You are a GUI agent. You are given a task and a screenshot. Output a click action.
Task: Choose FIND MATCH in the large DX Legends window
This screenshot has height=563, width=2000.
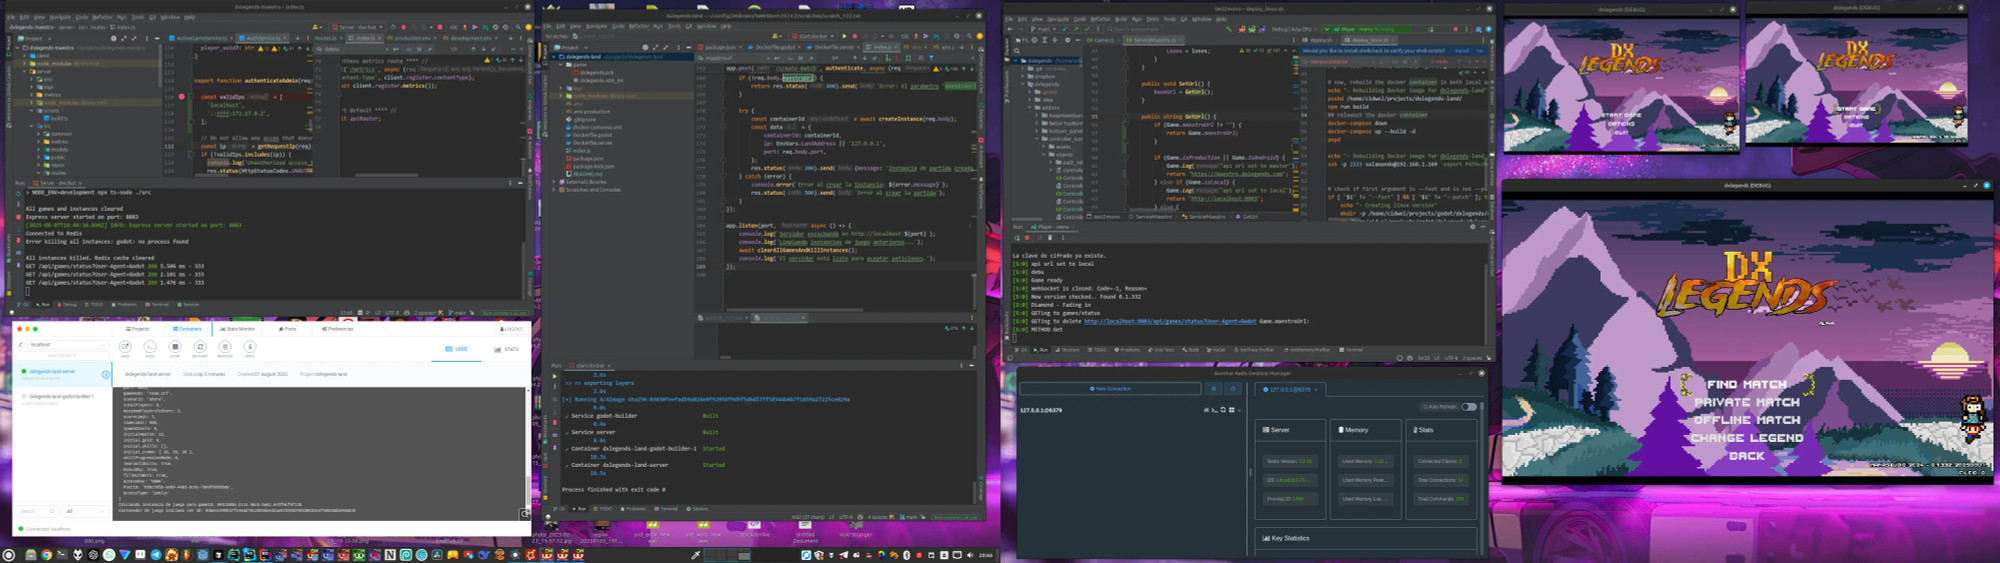click(1746, 384)
